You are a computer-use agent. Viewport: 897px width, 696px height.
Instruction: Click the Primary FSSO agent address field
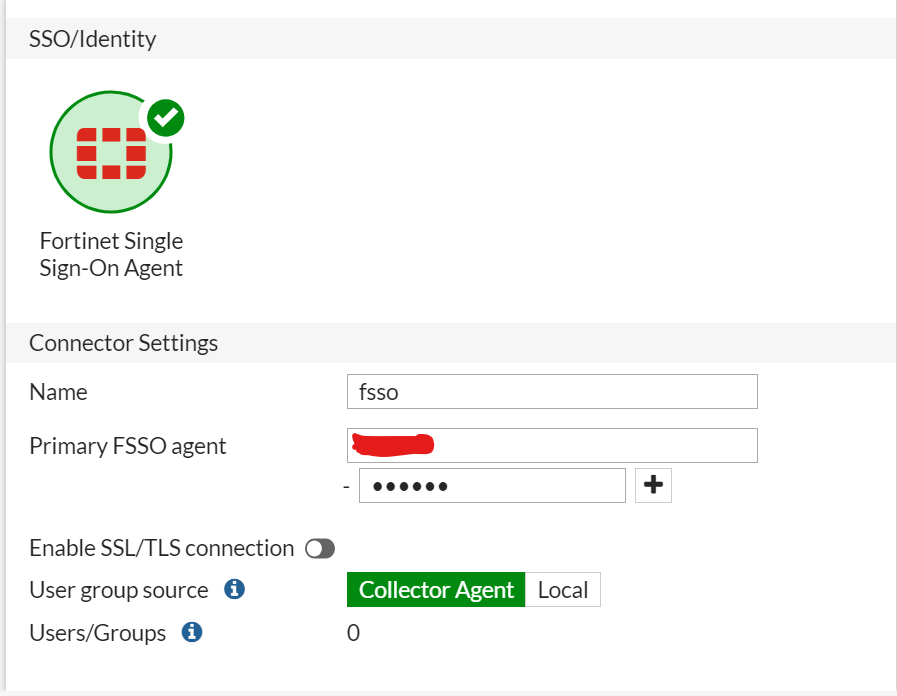point(551,446)
